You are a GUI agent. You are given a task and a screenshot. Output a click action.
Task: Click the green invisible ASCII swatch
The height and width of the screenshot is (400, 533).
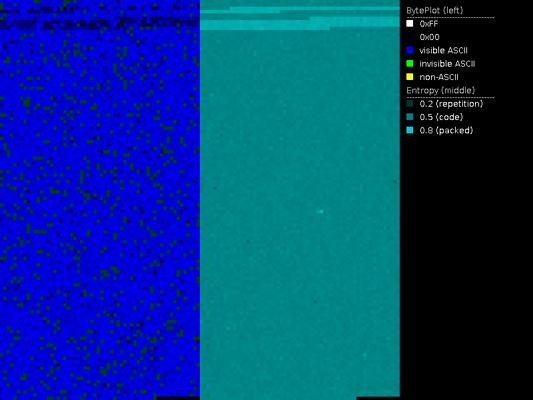(x=410, y=64)
